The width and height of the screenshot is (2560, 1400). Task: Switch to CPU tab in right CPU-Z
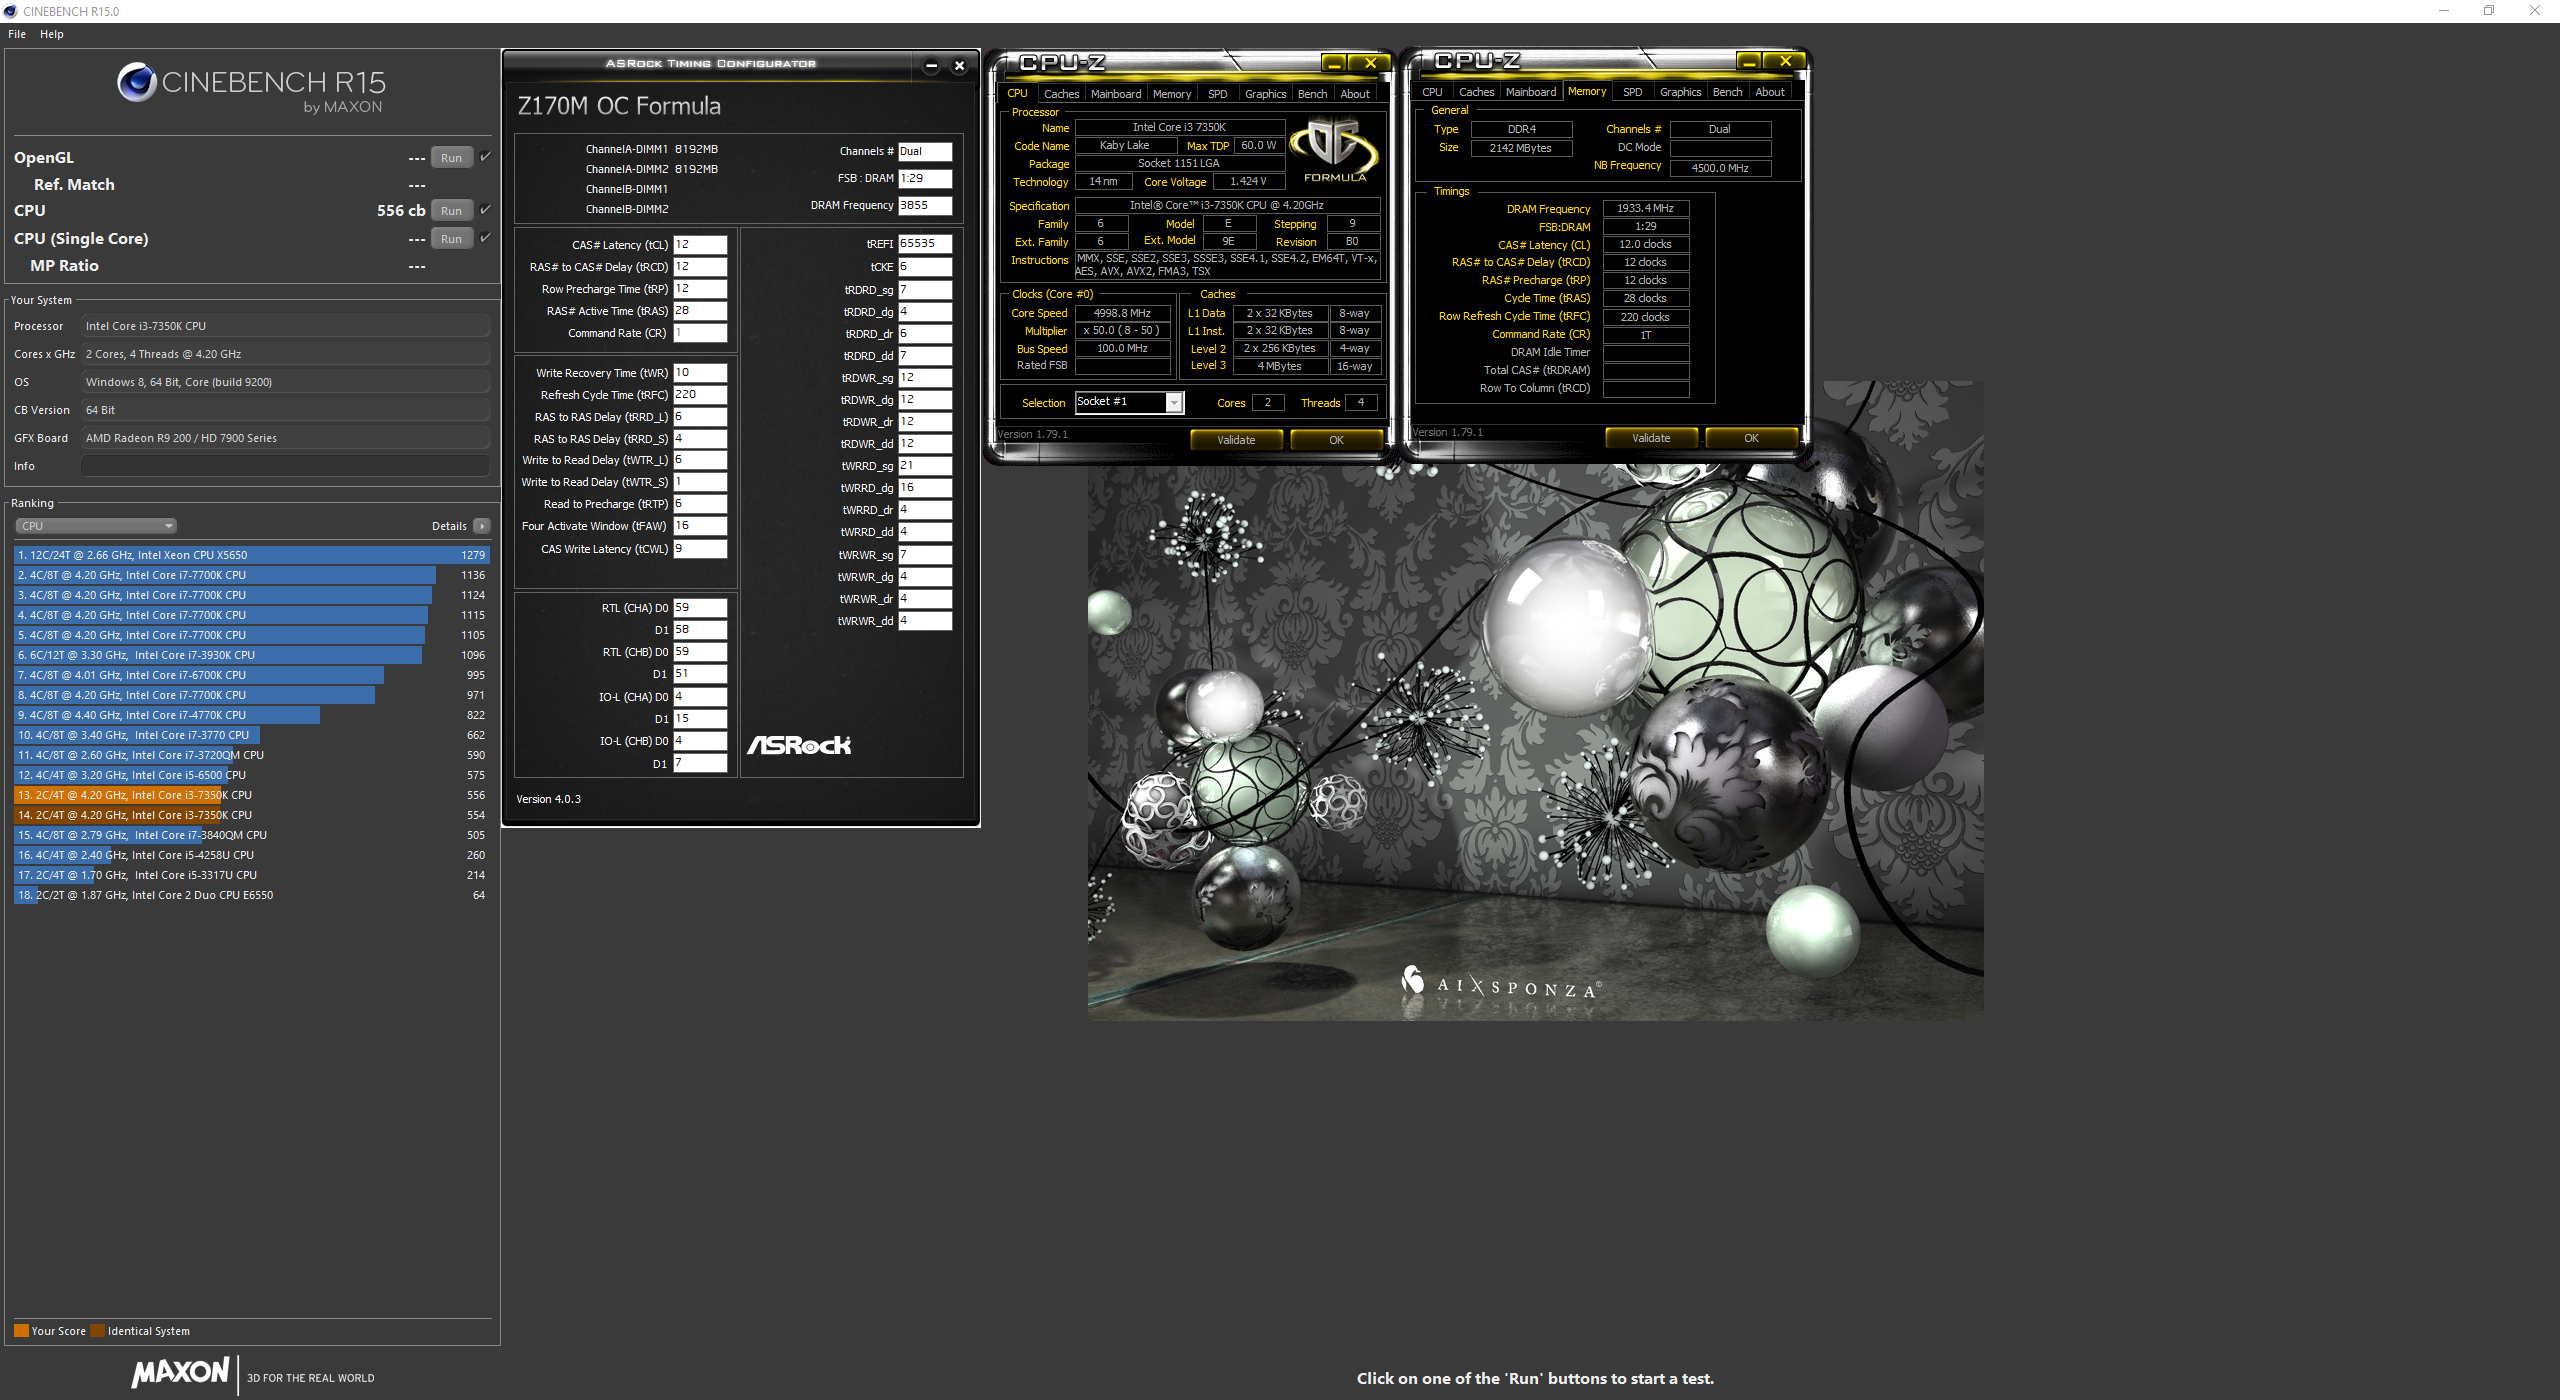pyautogui.click(x=1432, y=92)
